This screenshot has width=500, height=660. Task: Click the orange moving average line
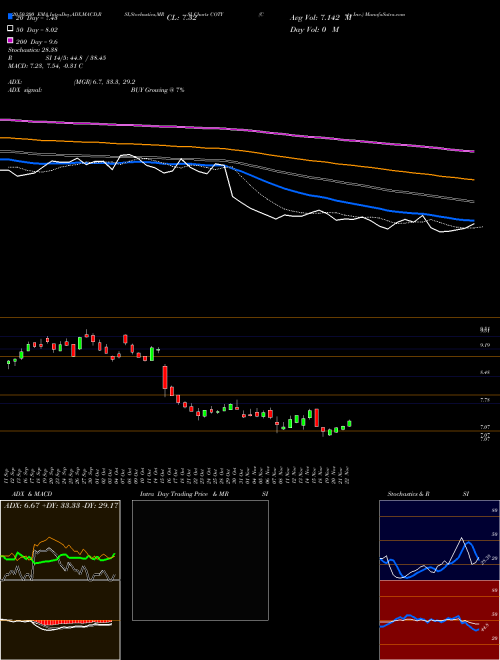point(237,150)
